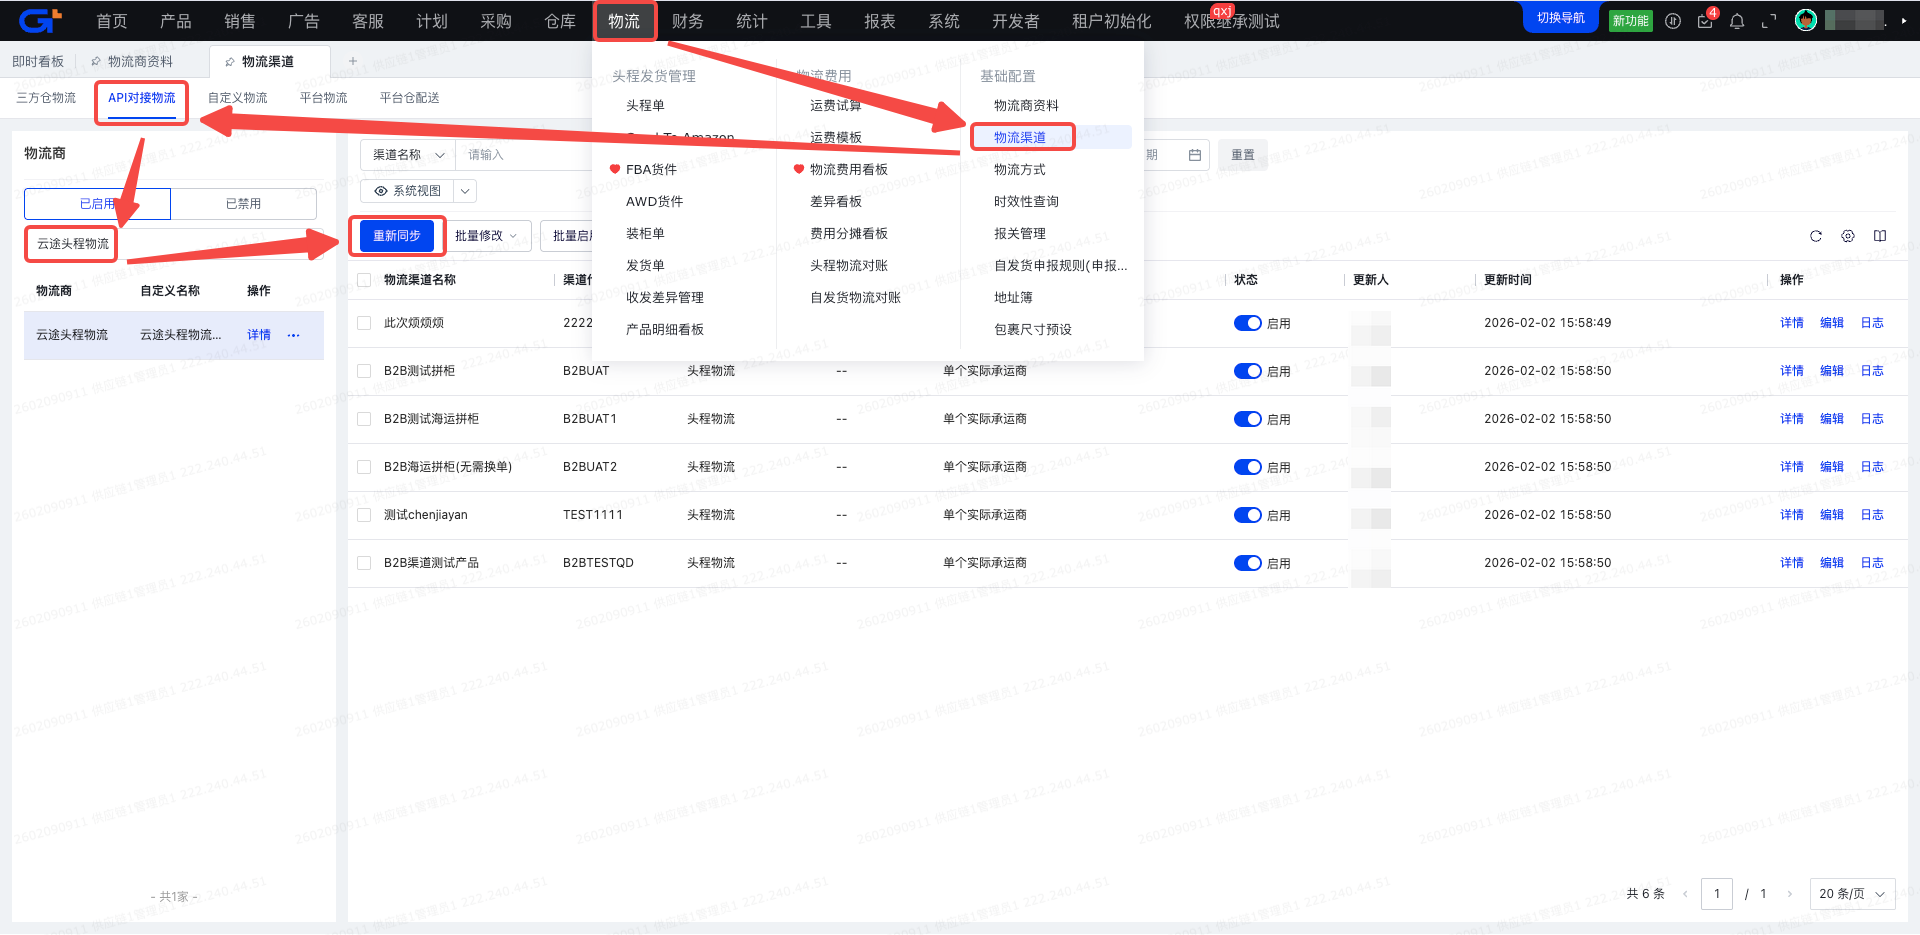Open the 批量修改 dropdown

coord(487,236)
